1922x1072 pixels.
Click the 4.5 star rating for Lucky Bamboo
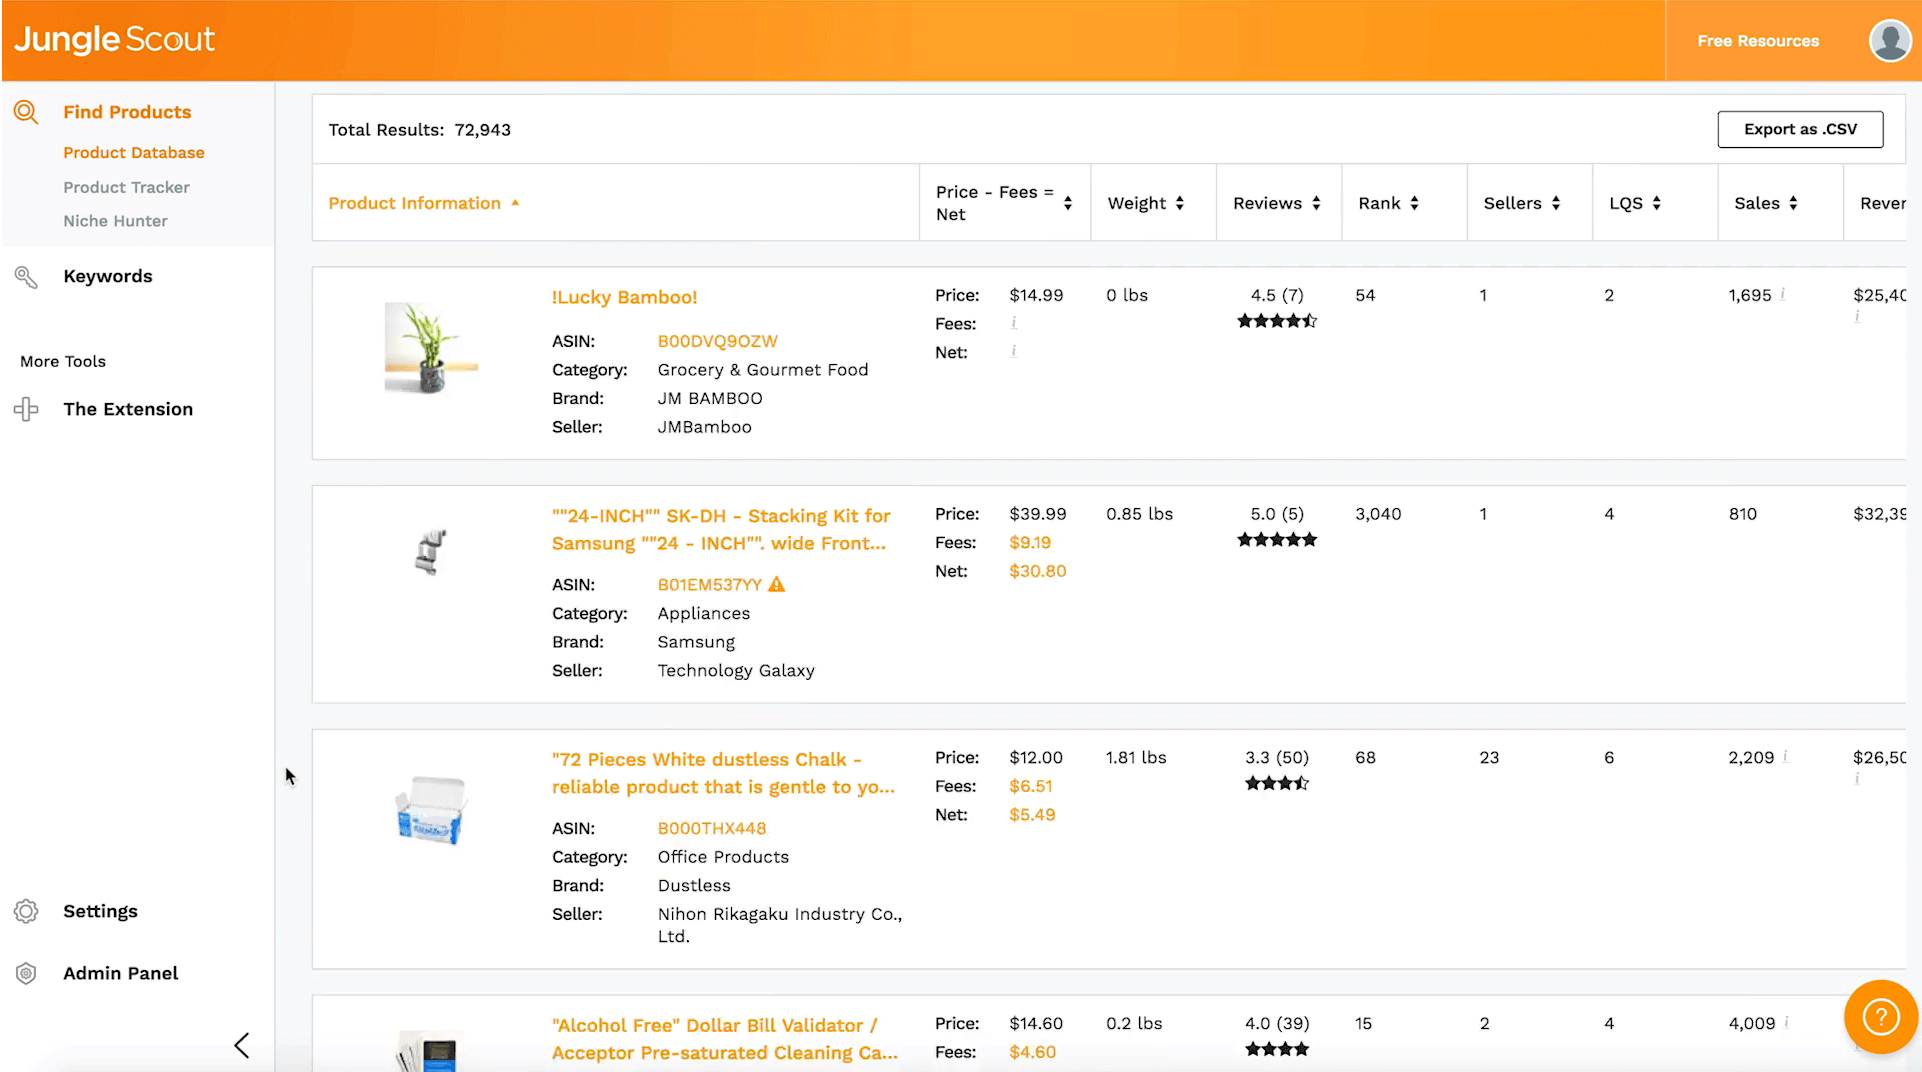coord(1277,321)
